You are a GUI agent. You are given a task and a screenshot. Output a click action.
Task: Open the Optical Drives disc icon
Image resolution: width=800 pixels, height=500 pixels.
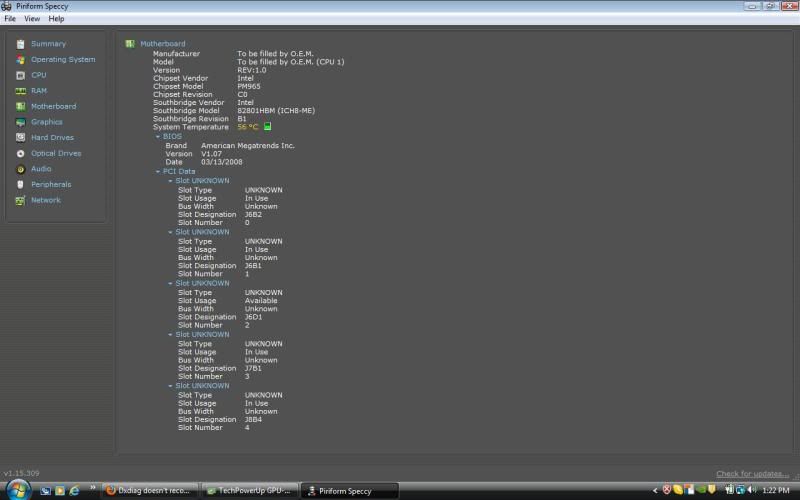(x=20, y=154)
